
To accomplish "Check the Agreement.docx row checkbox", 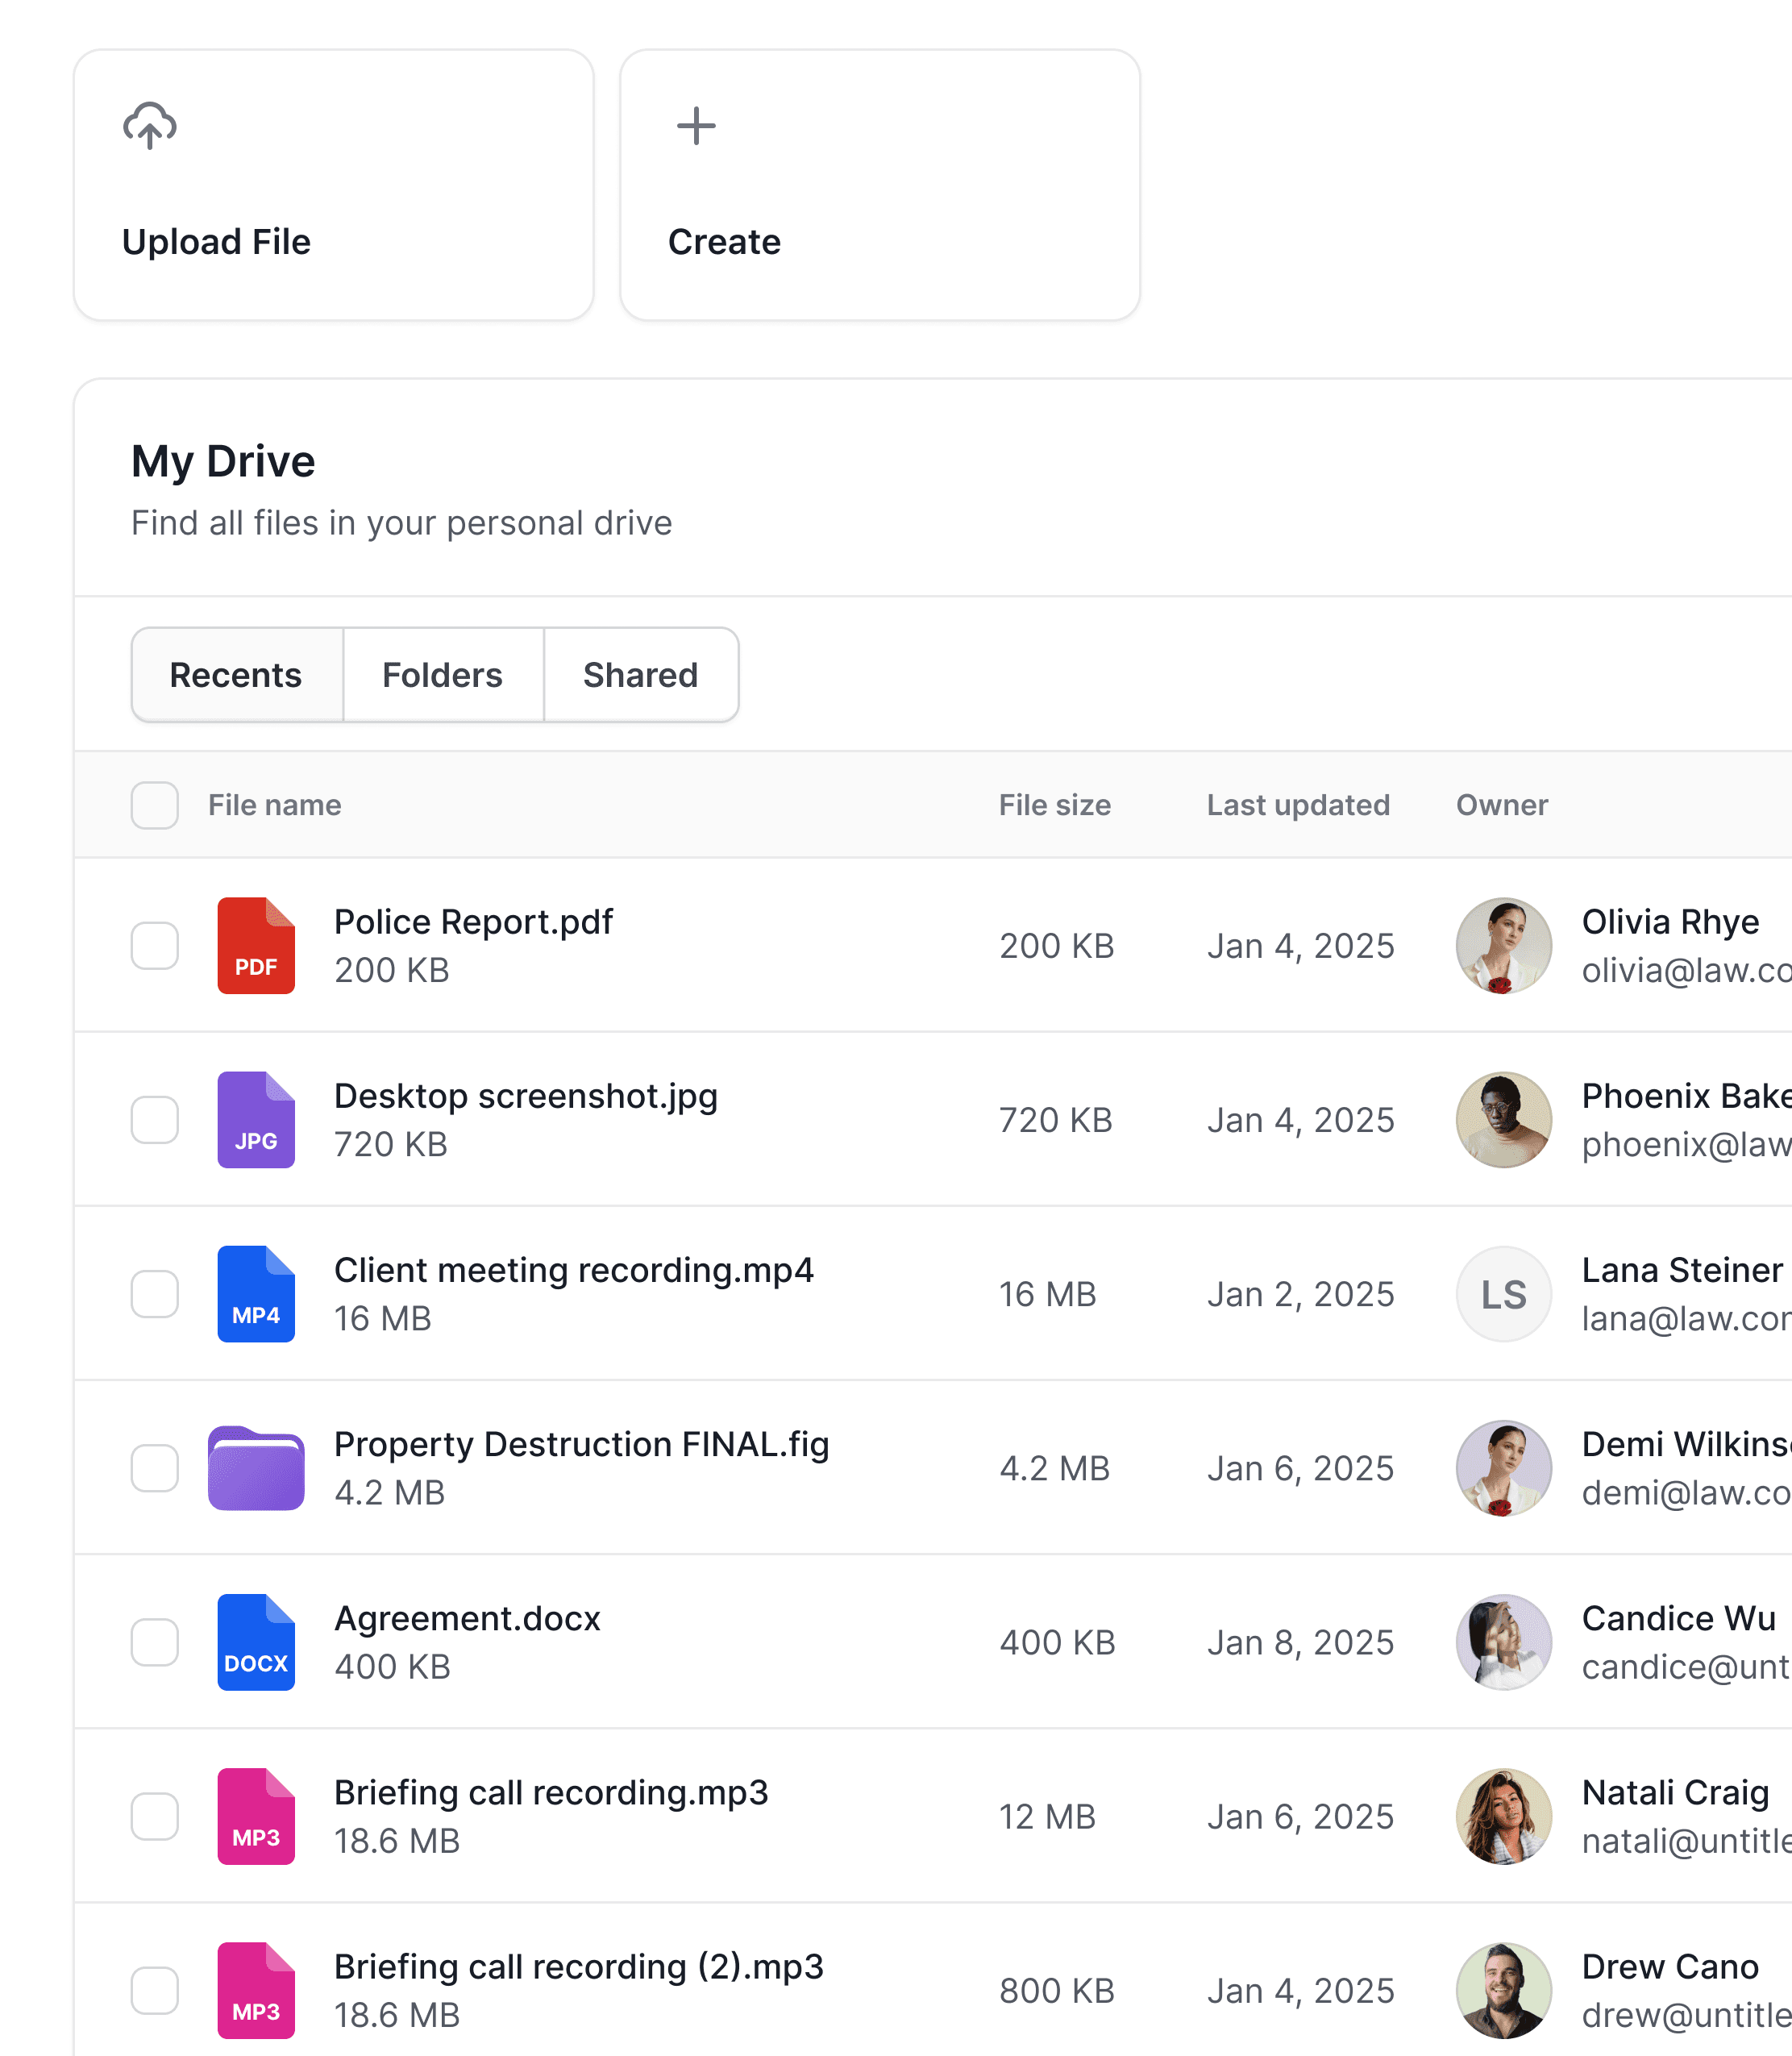I will point(155,1641).
